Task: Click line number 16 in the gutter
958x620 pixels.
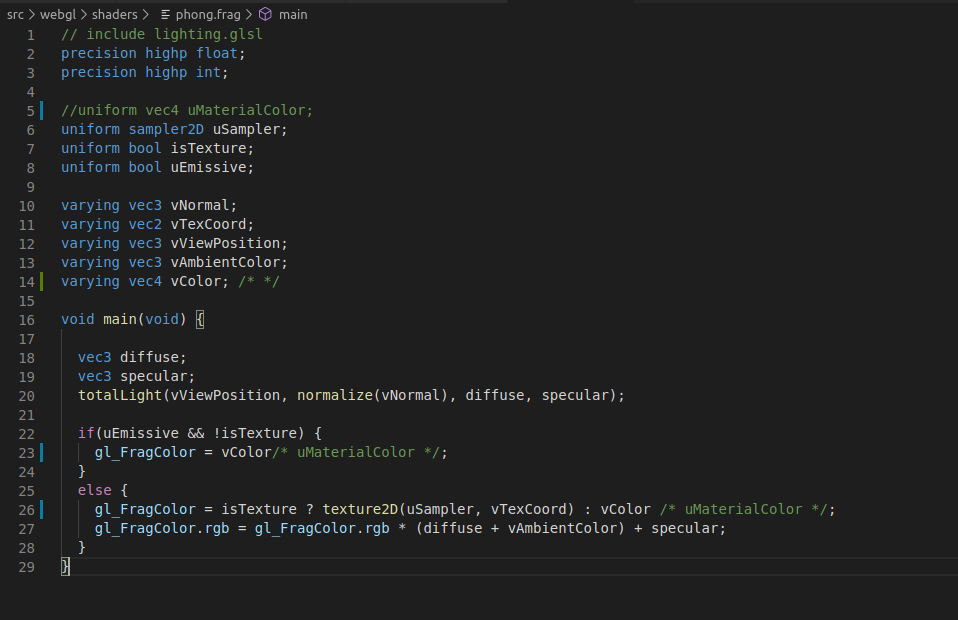Action: click(x=27, y=320)
